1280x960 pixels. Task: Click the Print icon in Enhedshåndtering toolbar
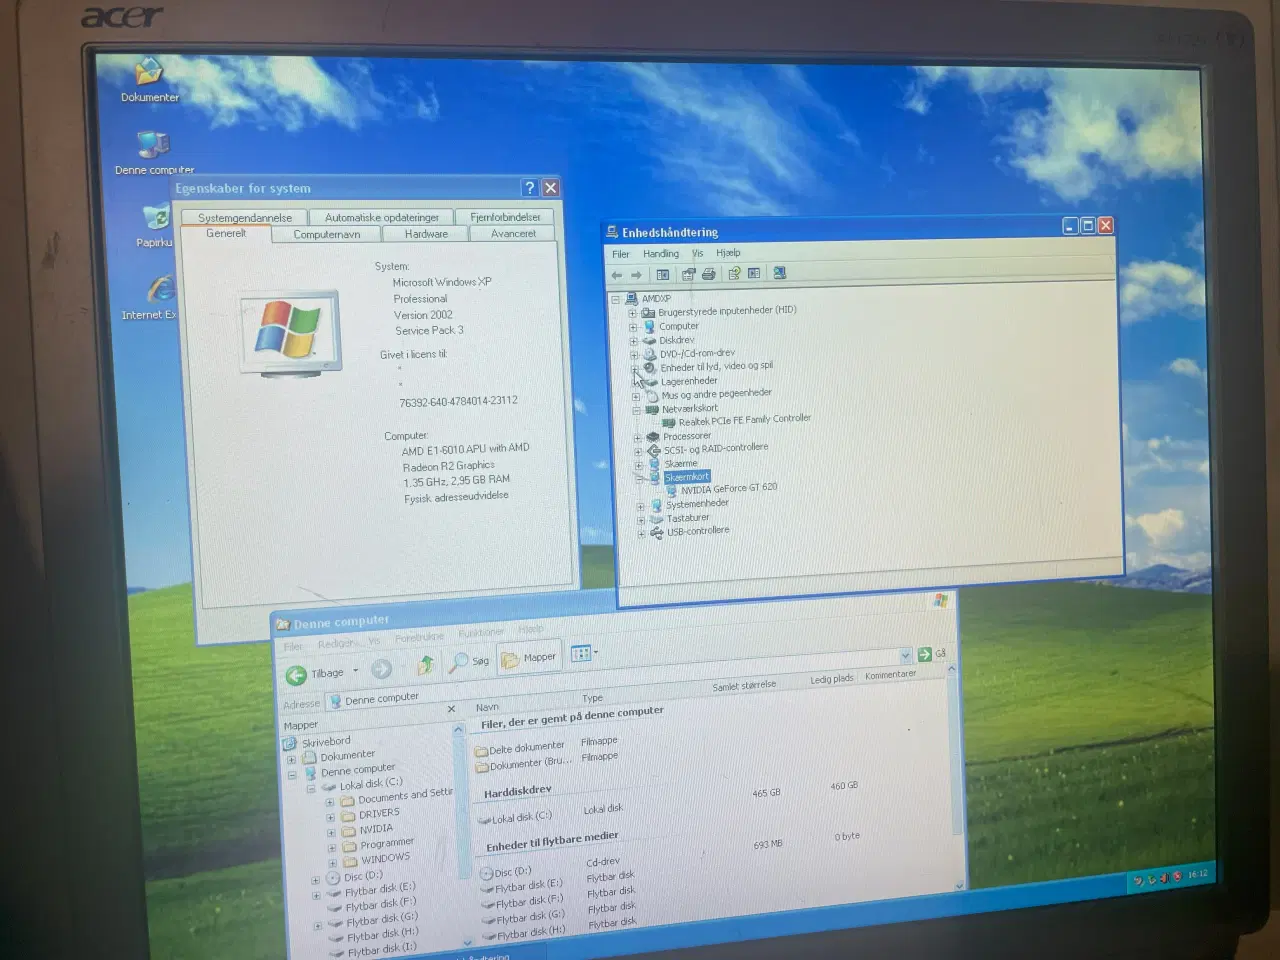[709, 274]
